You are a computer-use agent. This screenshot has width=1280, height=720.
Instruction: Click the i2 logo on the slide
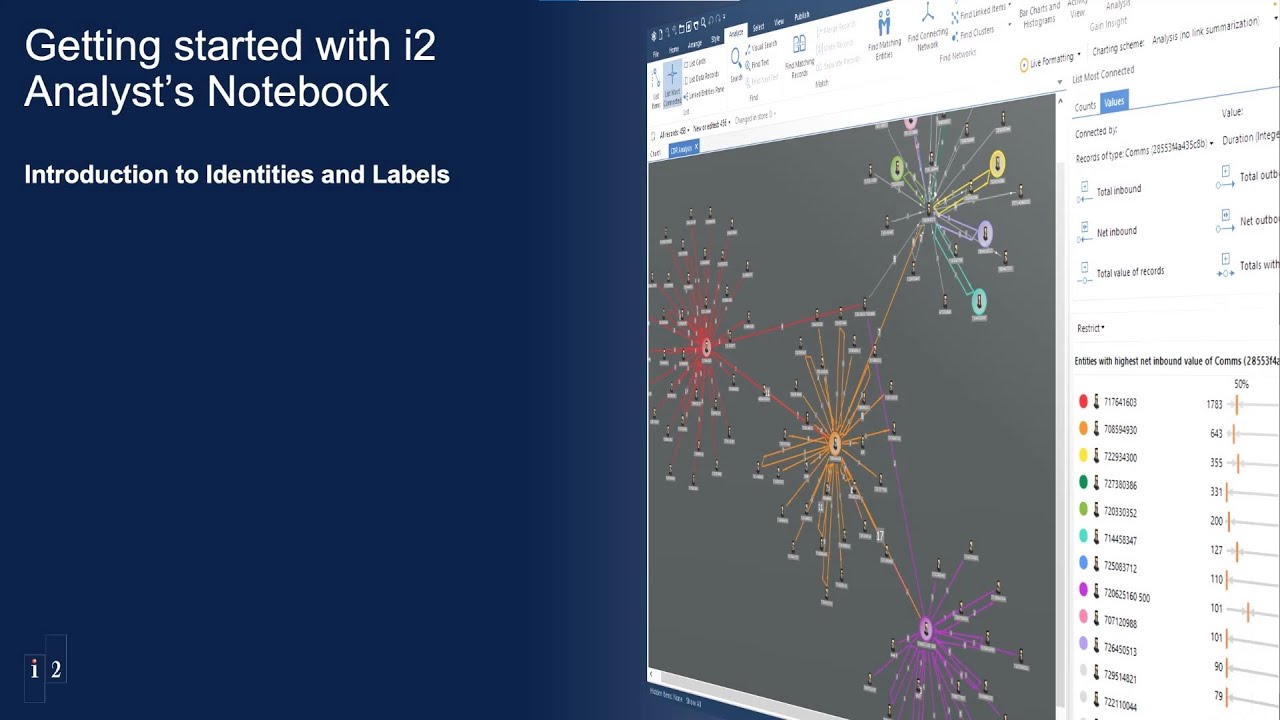coord(45,669)
